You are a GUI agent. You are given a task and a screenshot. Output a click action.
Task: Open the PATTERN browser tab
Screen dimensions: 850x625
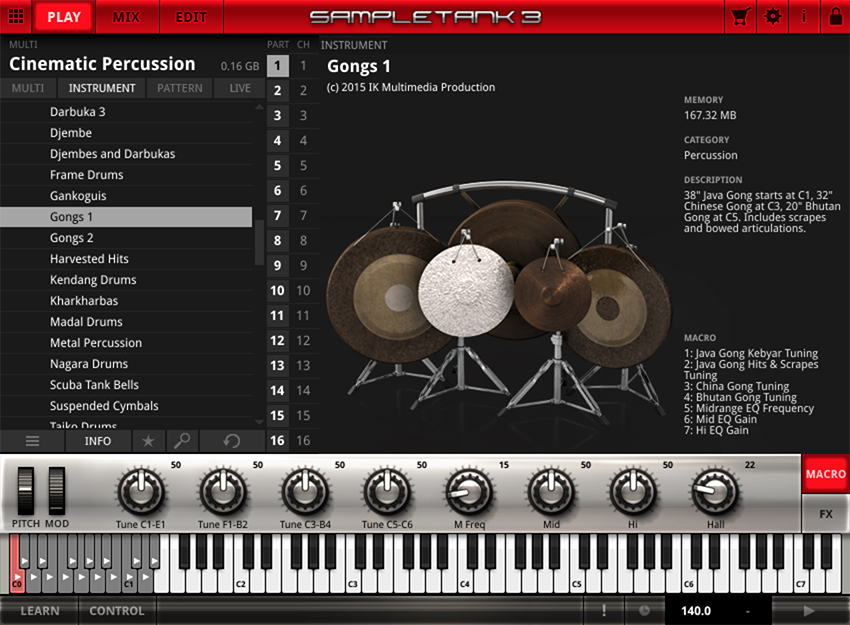179,88
